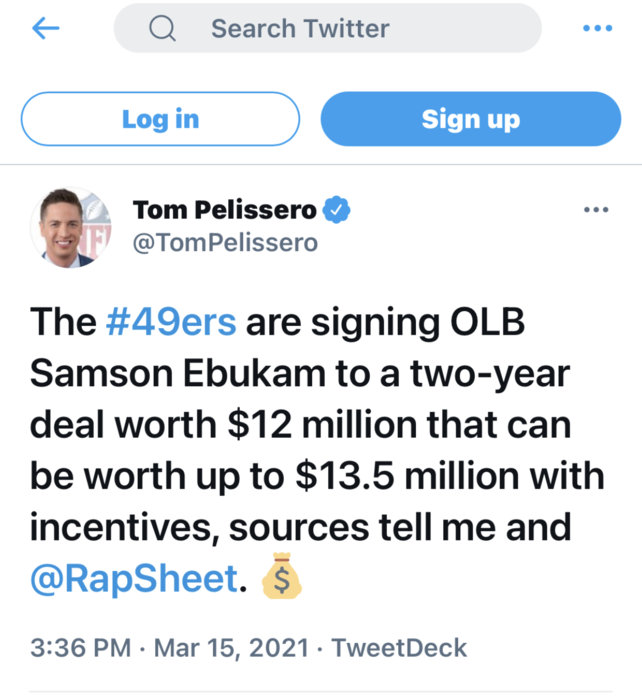Click the '$13.5 million with' tweet line
The image size is (642, 700).
coord(450,476)
